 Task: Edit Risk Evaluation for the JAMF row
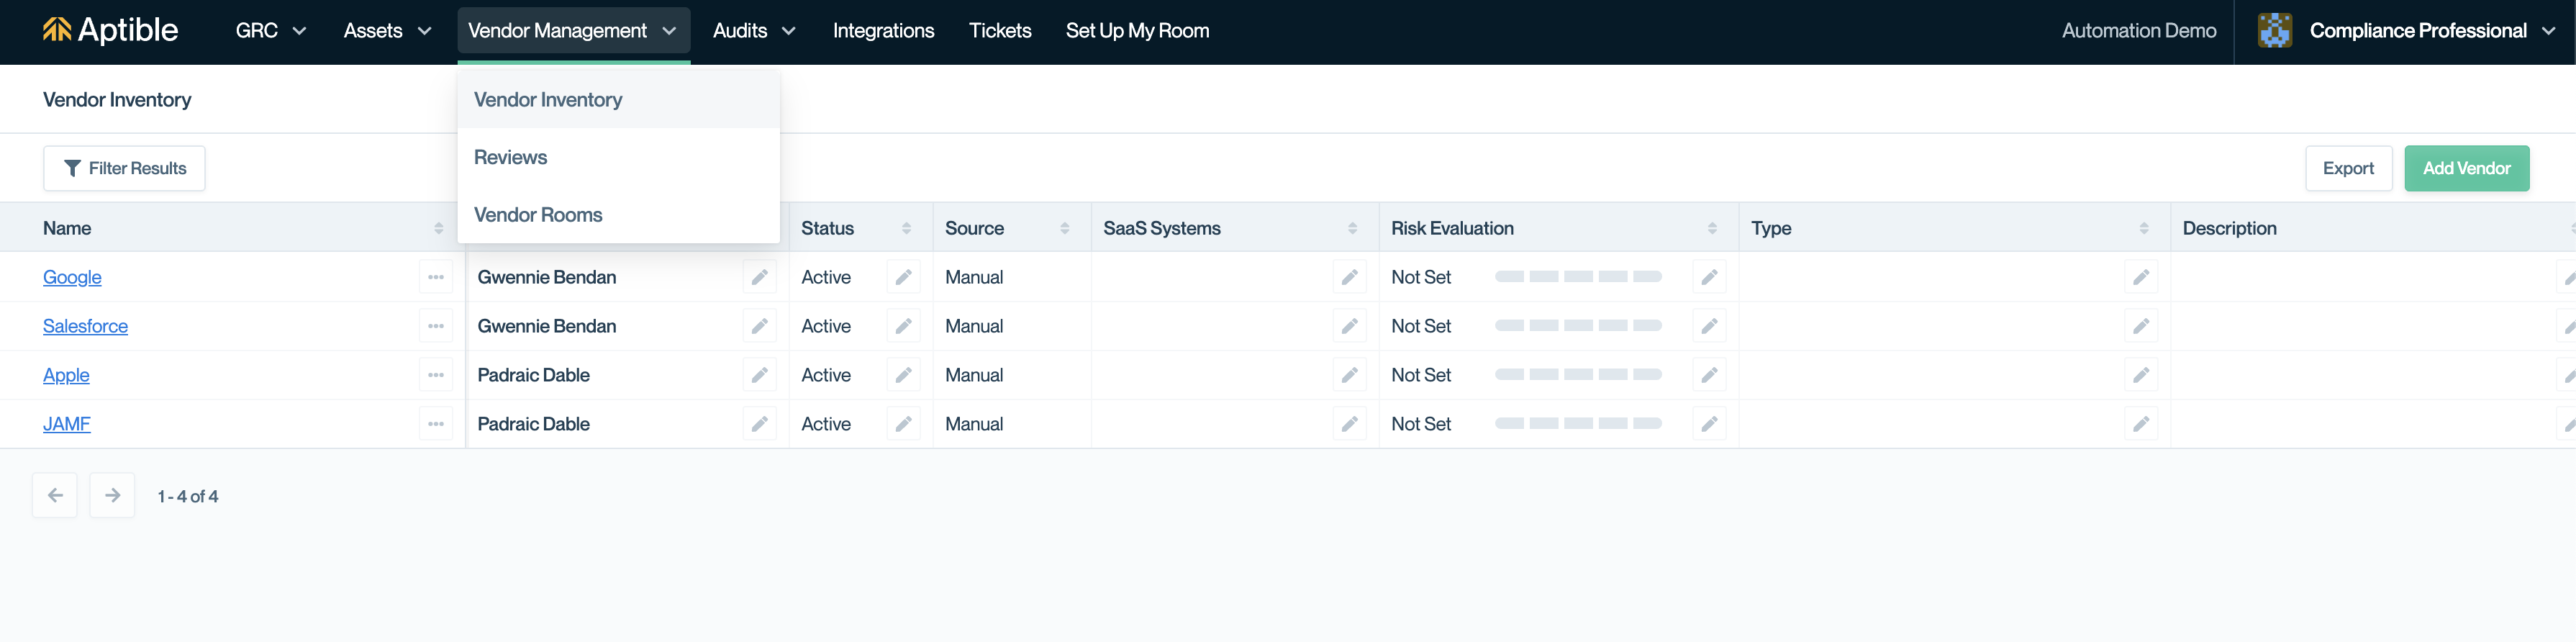pos(1710,424)
